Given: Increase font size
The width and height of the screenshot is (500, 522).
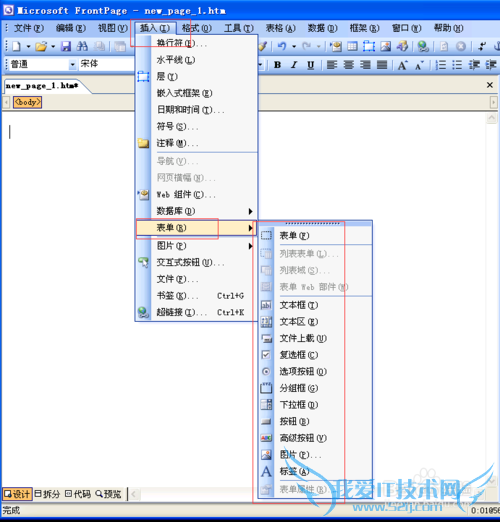Looking at the screenshot, I should point(403,65).
